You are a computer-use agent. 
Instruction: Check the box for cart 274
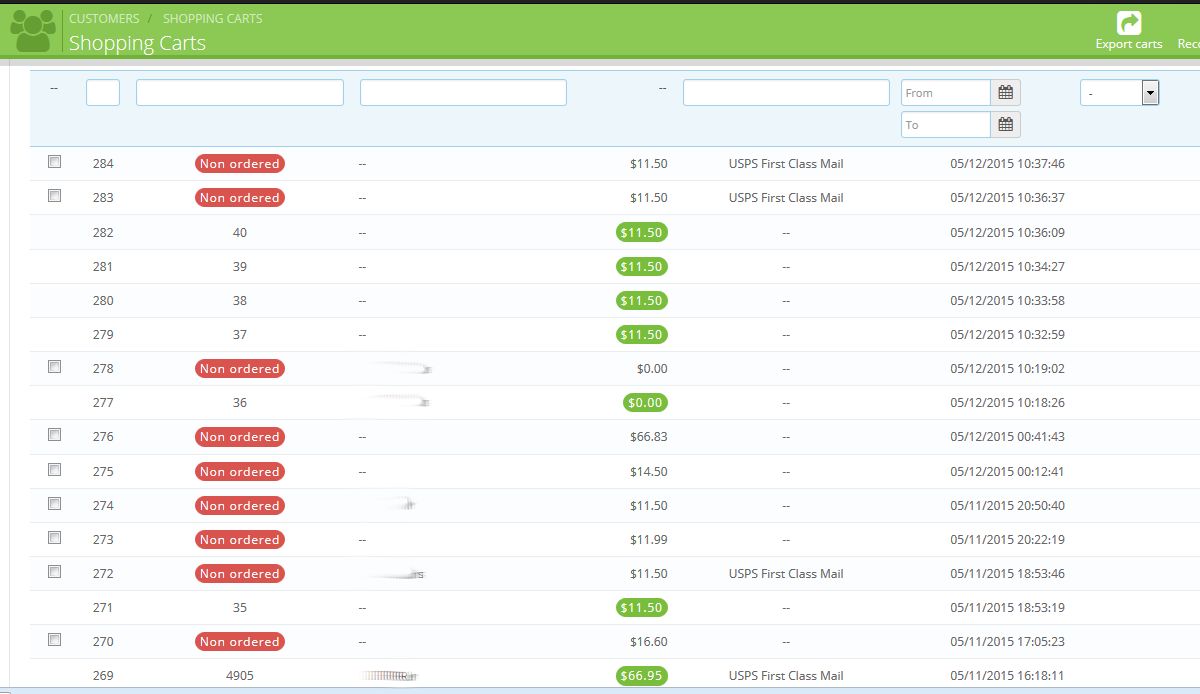[x=55, y=503]
